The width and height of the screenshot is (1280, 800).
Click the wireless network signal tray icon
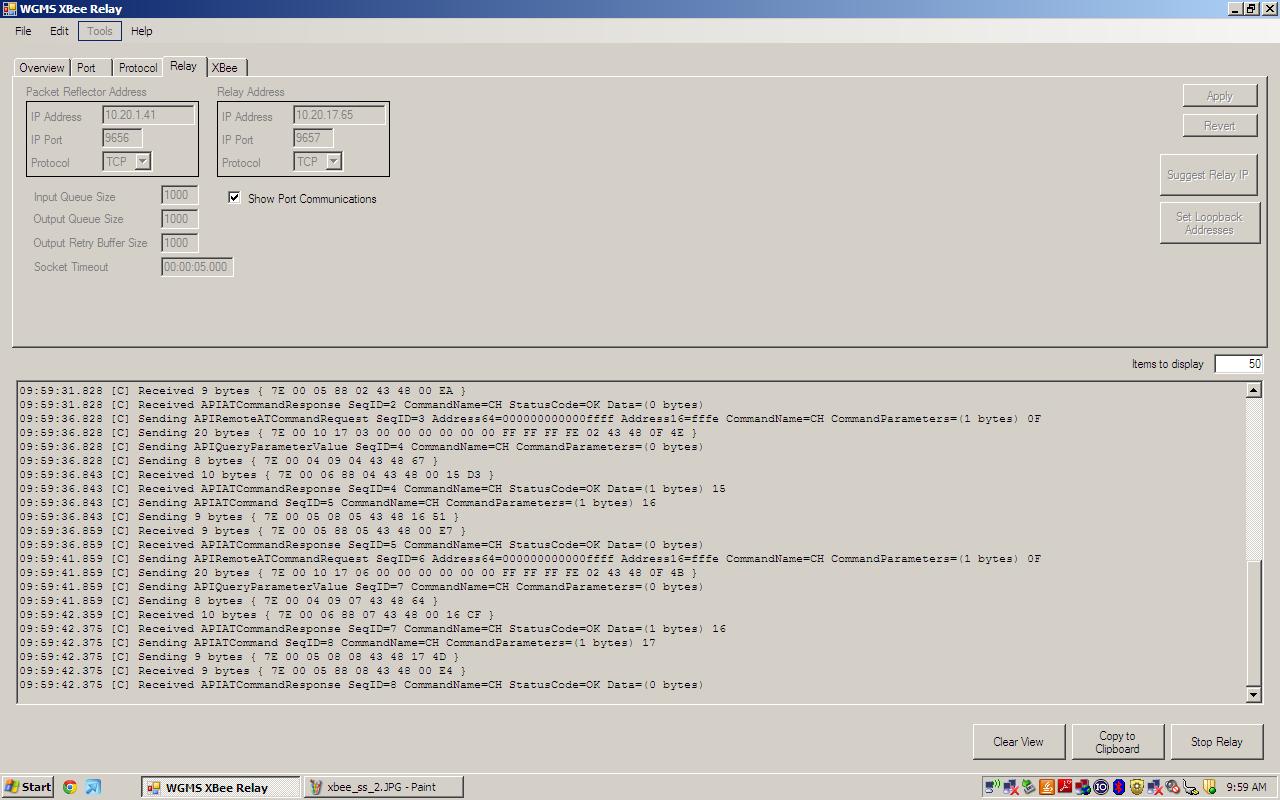[991, 787]
